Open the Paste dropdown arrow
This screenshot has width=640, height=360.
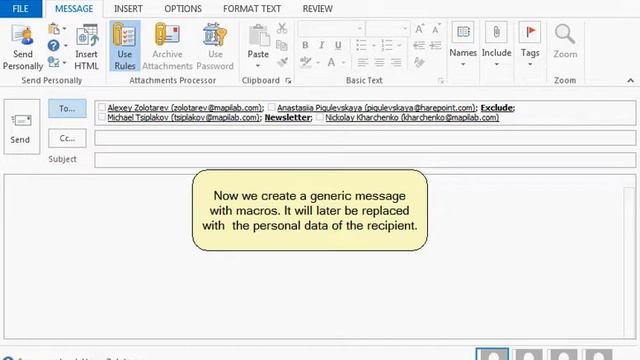[258, 66]
